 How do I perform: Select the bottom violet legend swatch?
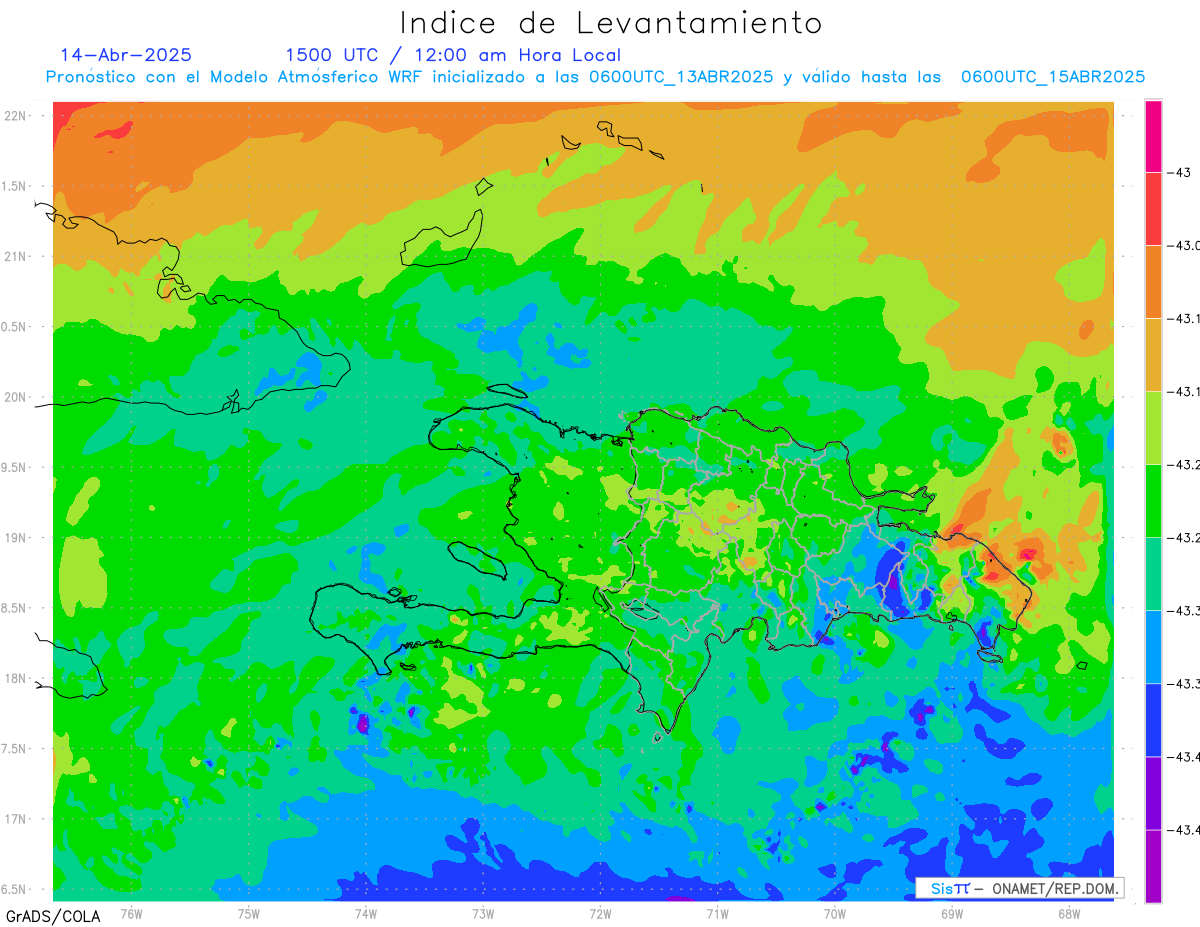pos(1153,866)
